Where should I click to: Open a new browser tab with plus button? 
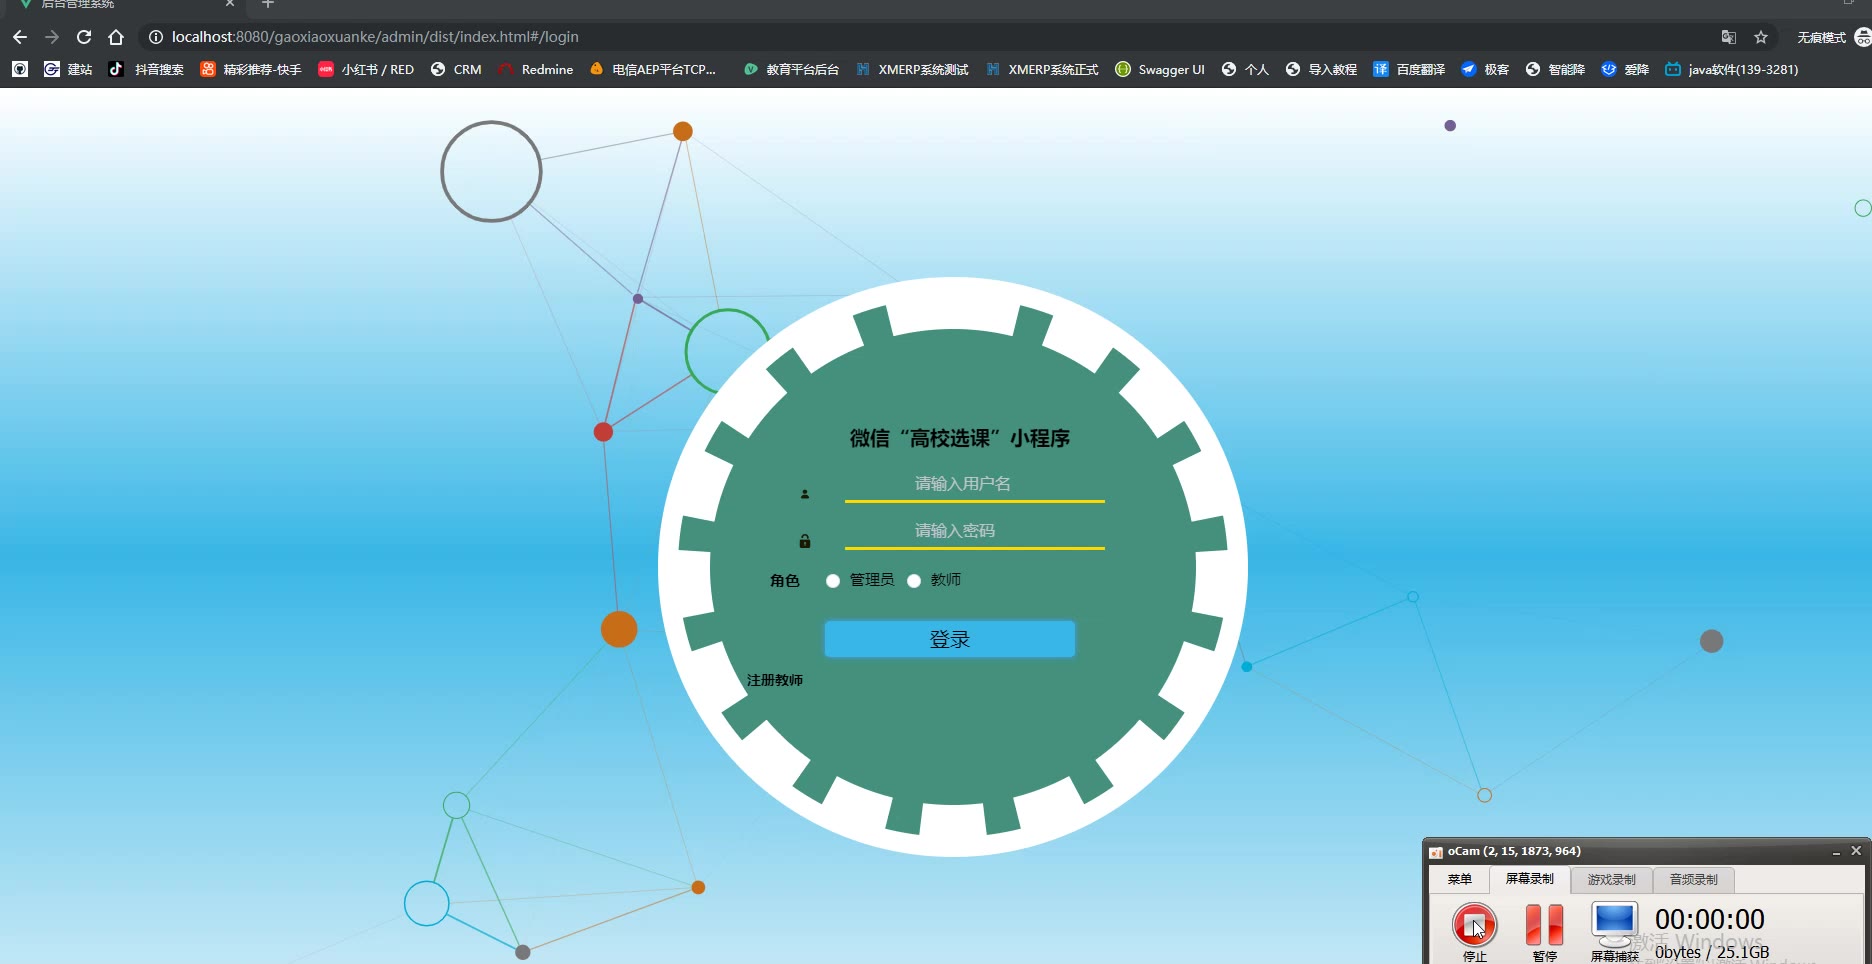tap(267, 4)
